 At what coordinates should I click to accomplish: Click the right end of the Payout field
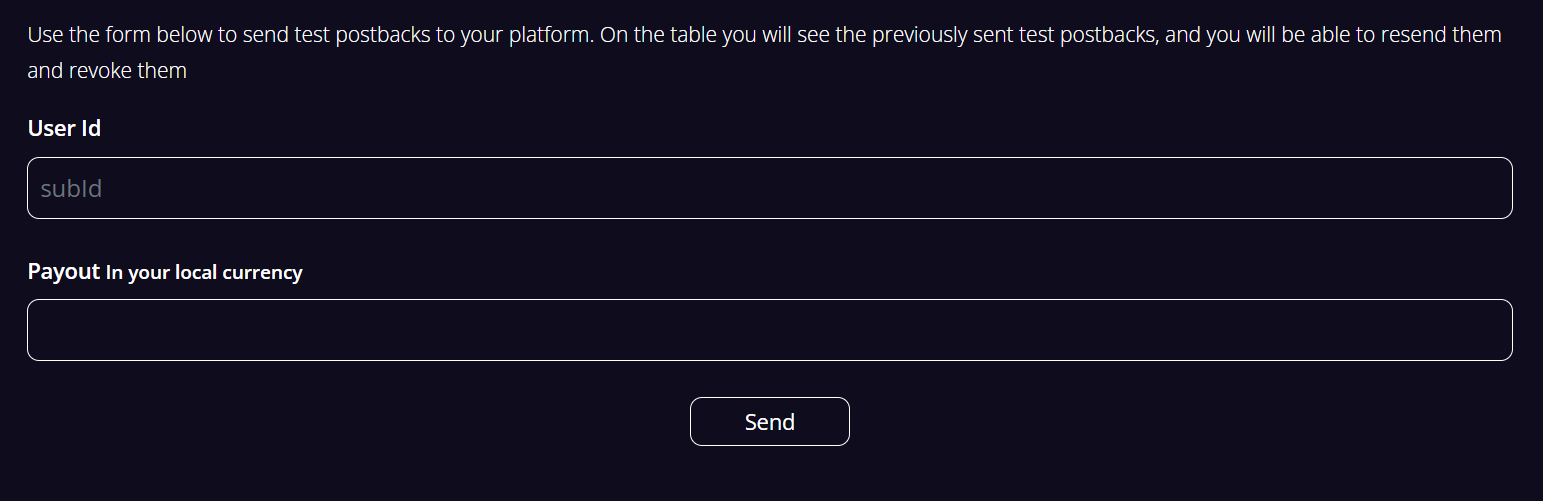tap(1480, 330)
